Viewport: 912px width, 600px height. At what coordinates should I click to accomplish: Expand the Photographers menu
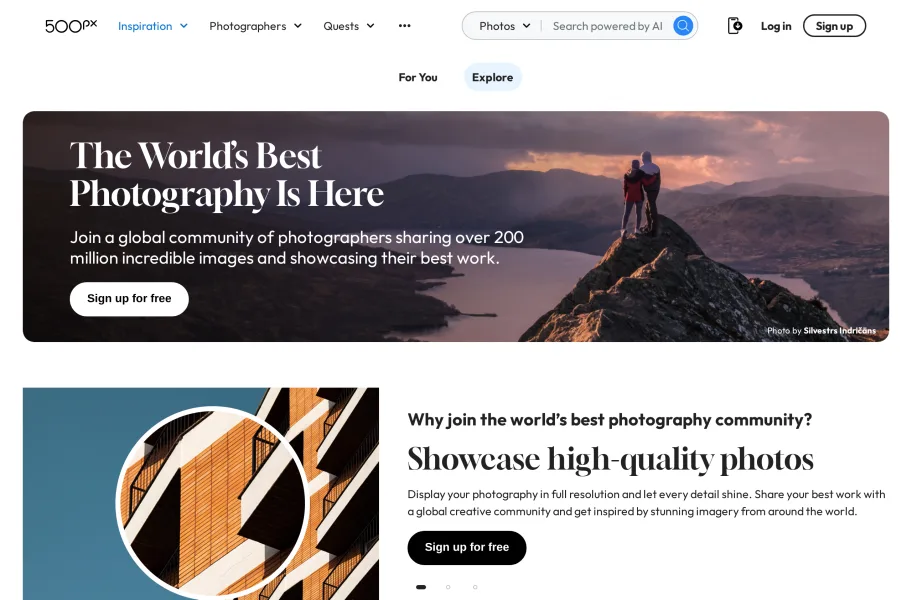coord(255,26)
